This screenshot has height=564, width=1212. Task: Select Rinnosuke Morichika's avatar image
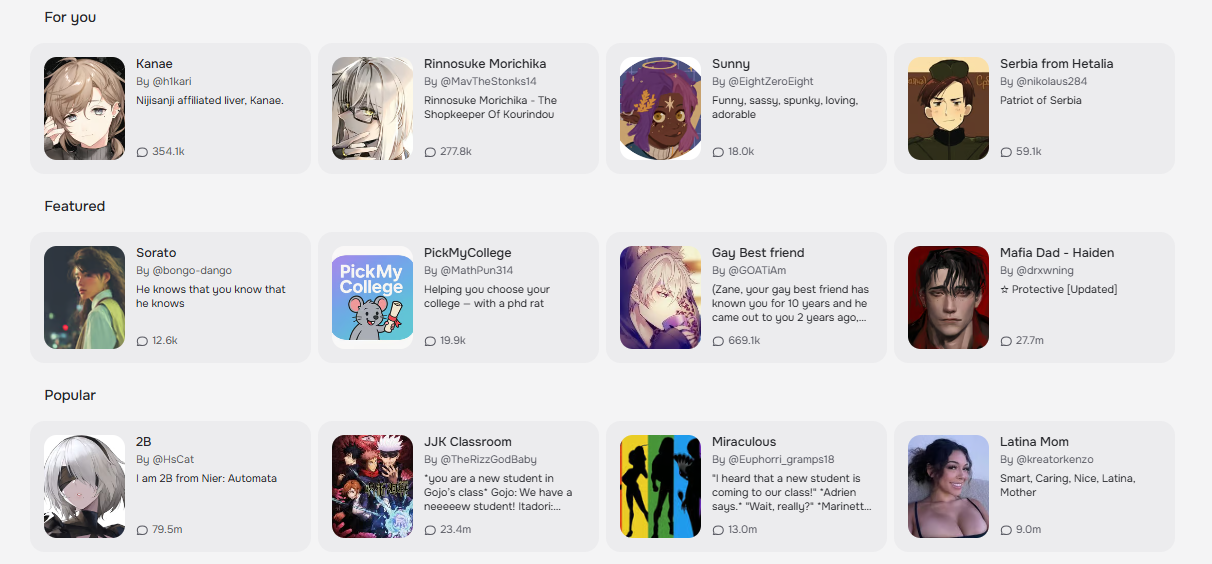[372, 108]
